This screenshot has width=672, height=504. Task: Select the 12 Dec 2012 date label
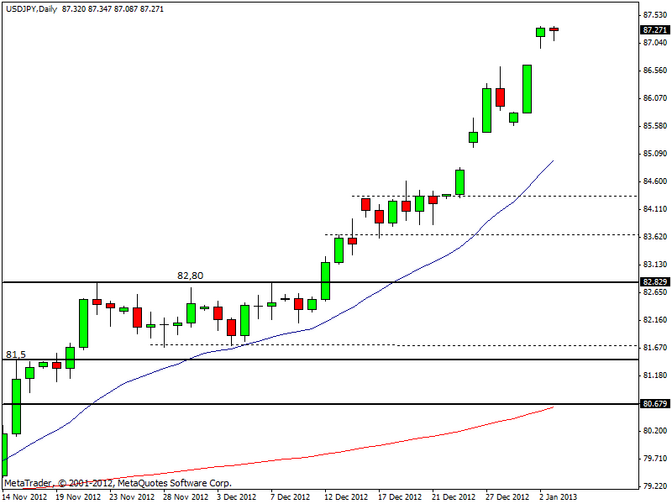[x=343, y=496]
